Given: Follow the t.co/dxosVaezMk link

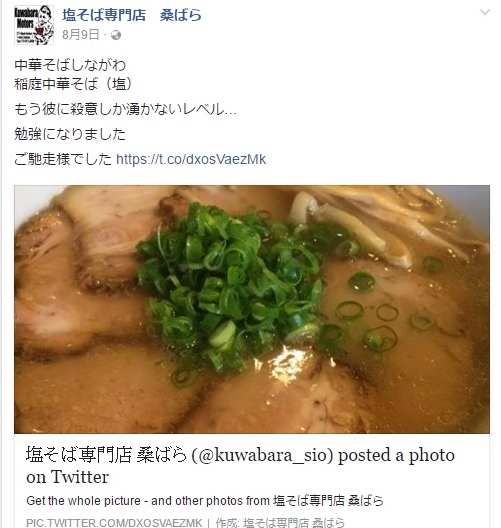Looking at the screenshot, I should (191, 159).
